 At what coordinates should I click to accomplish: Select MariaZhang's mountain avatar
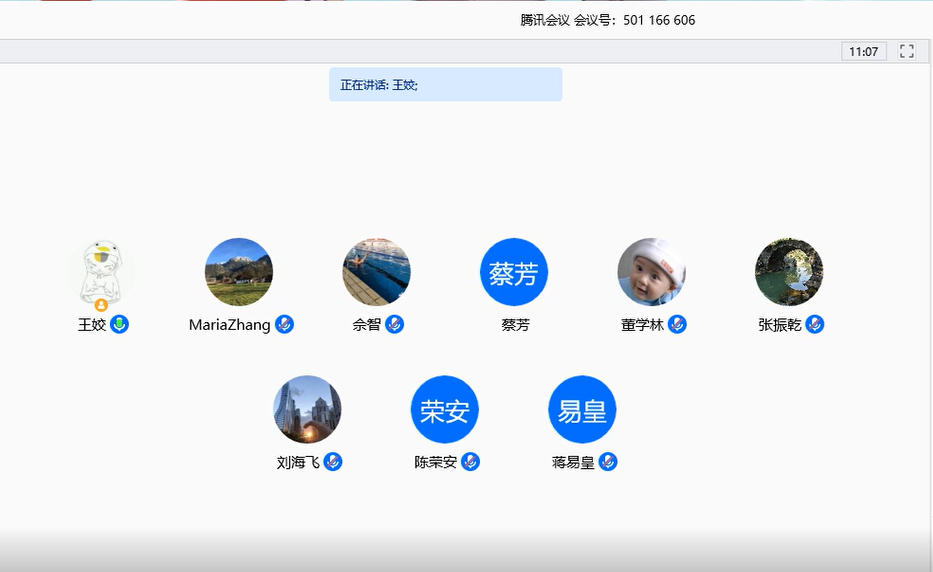pos(239,272)
